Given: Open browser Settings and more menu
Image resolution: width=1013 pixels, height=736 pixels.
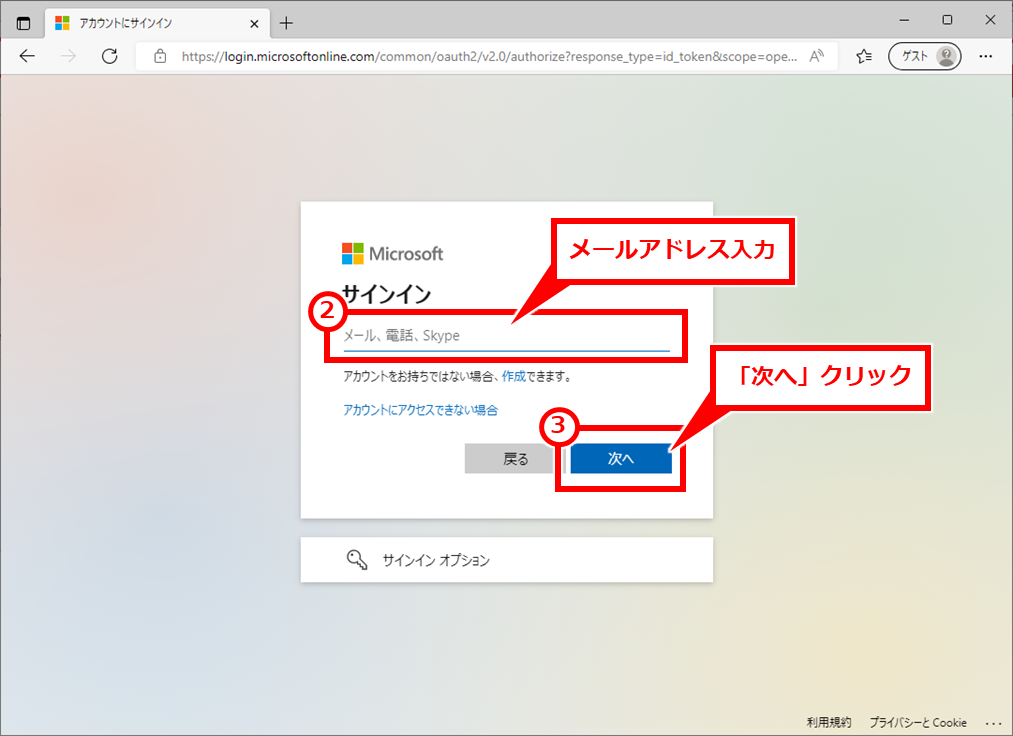Looking at the screenshot, I should (x=985, y=56).
